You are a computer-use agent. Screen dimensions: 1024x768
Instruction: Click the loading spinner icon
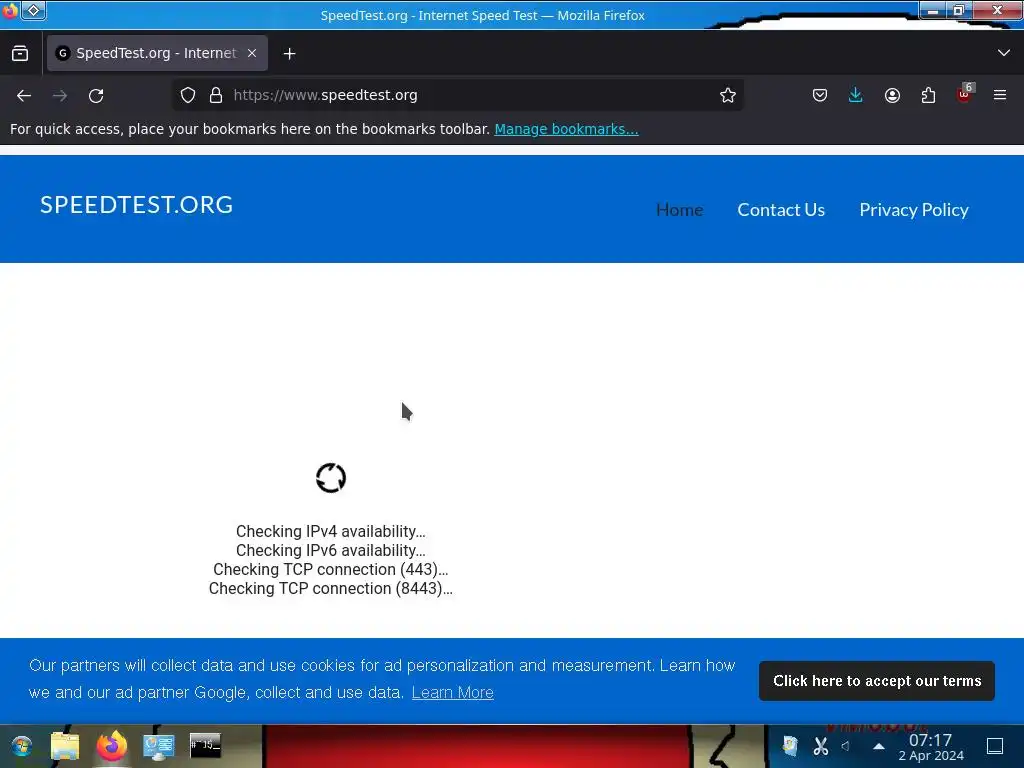(x=331, y=478)
